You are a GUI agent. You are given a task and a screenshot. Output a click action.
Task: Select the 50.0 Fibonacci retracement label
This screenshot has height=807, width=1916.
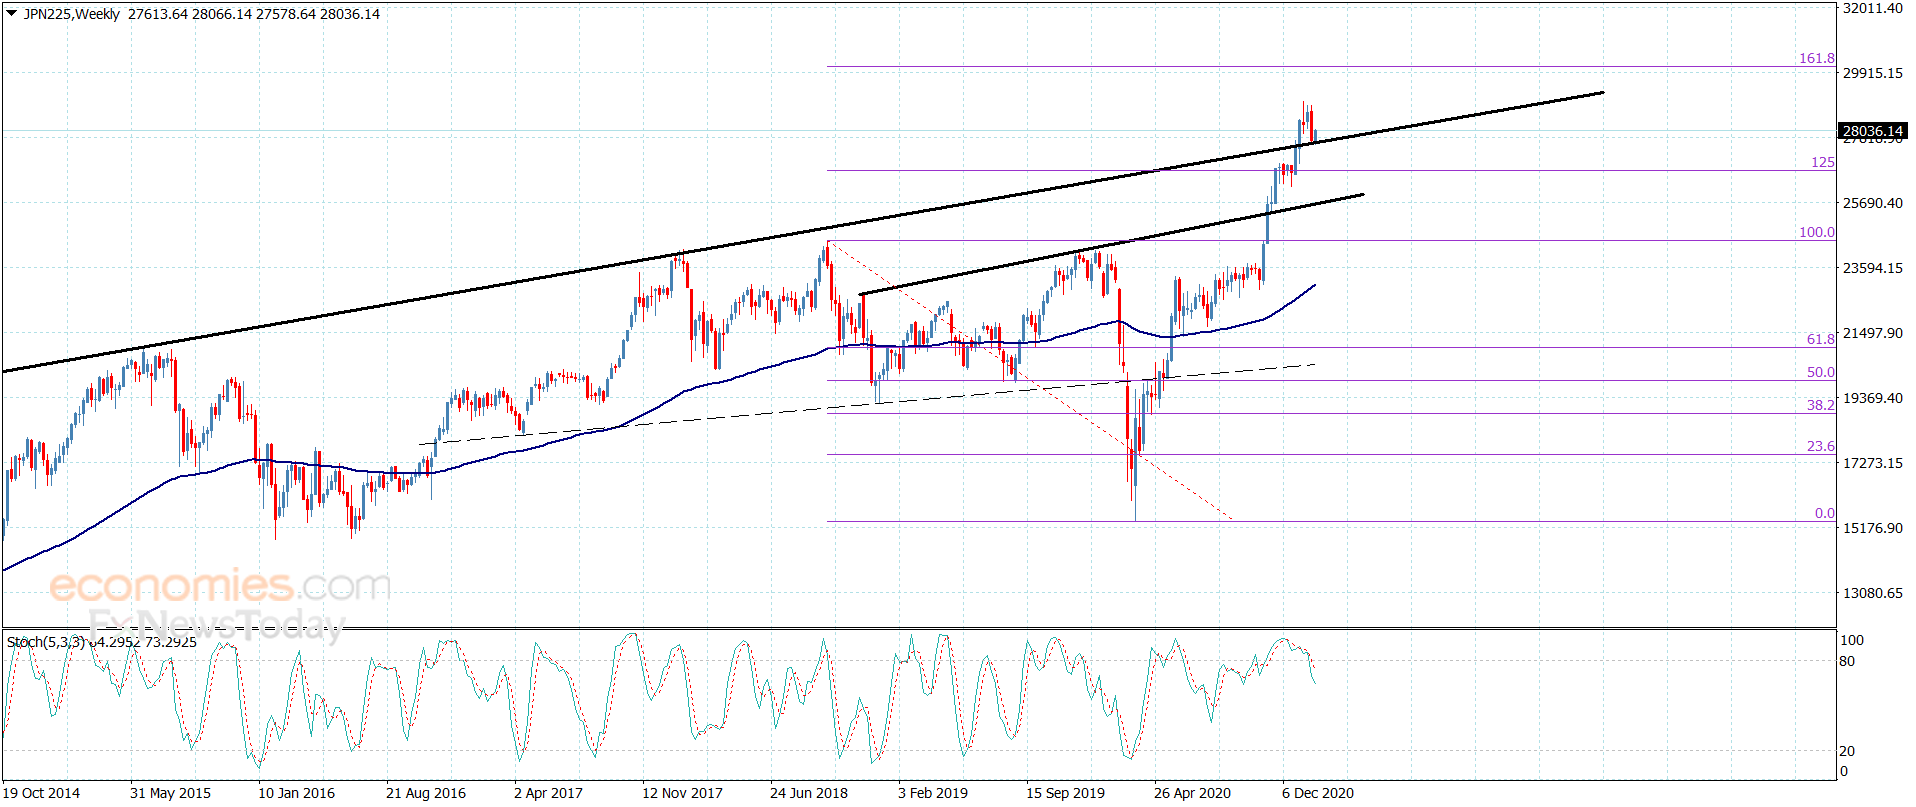coord(1821,372)
